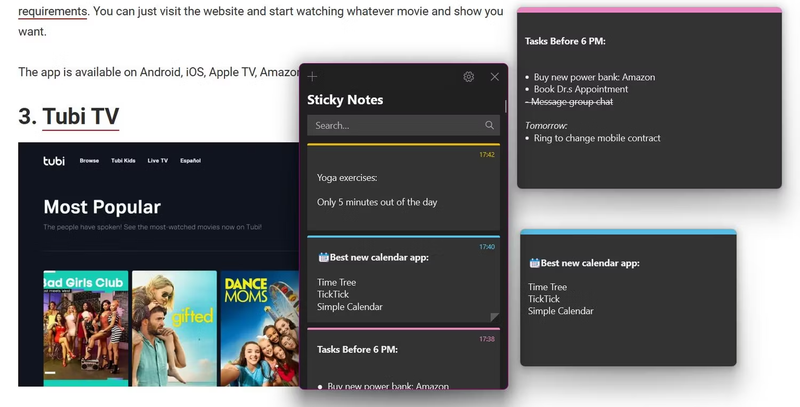Click 'Simple Calendar' in the blue open note
This screenshot has height=407, width=800.
(561, 311)
